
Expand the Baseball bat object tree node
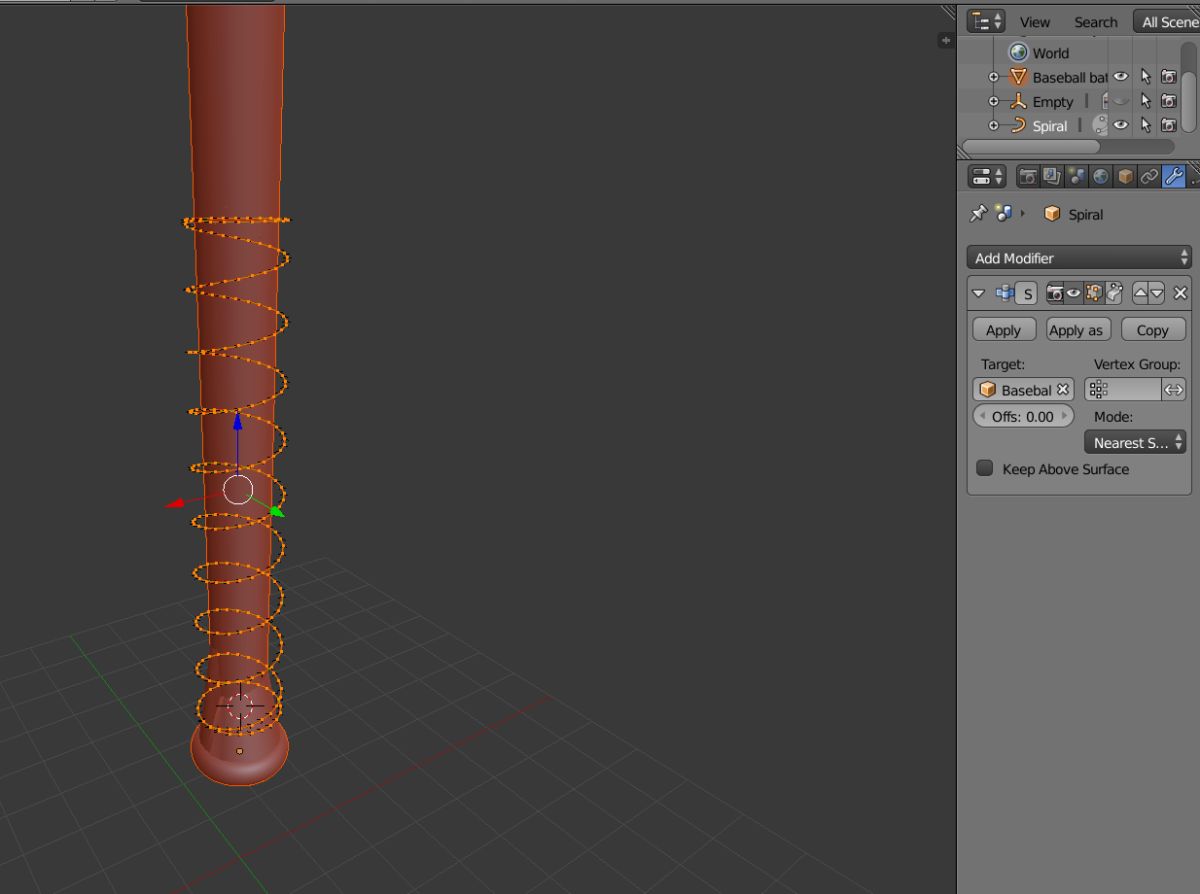(994, 77)
